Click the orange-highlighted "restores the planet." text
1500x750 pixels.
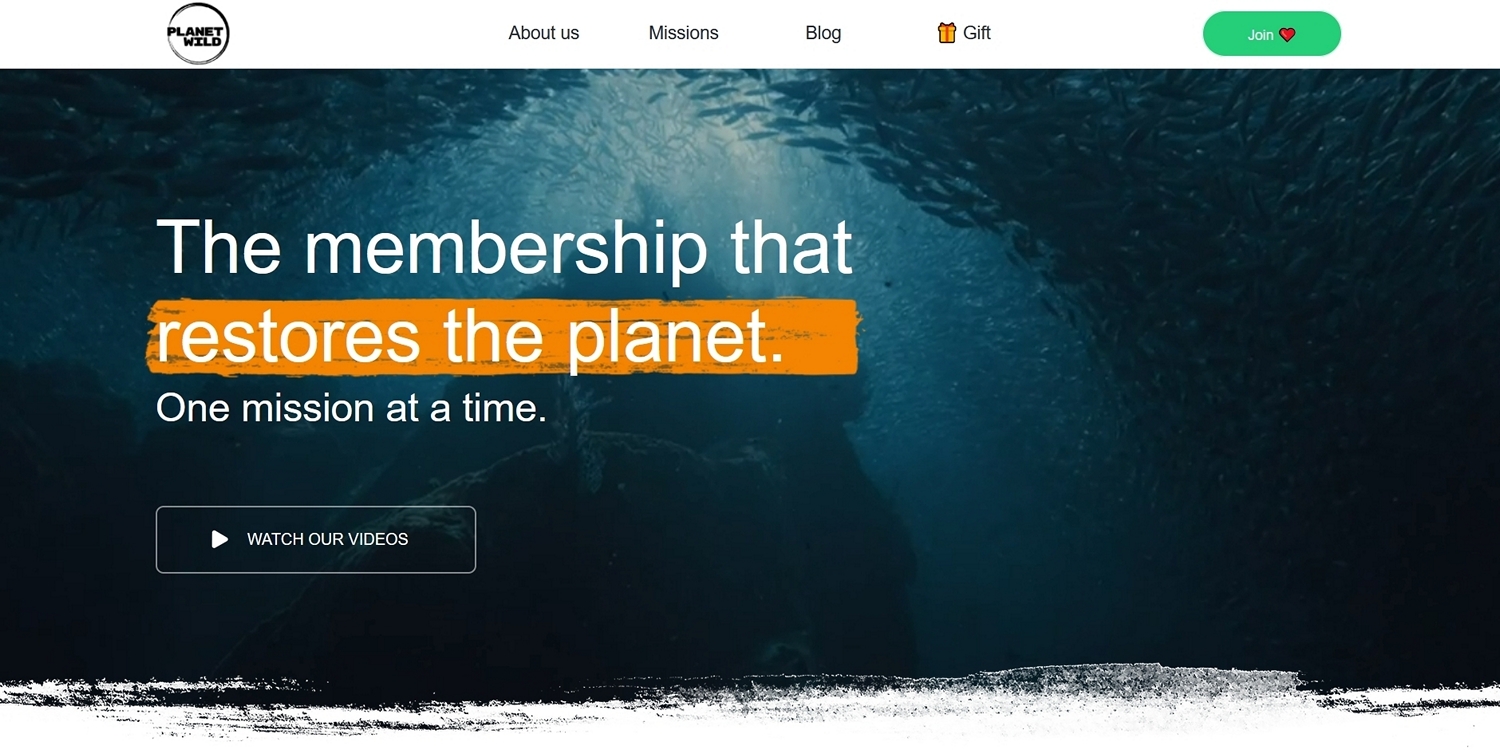(470, 337)
